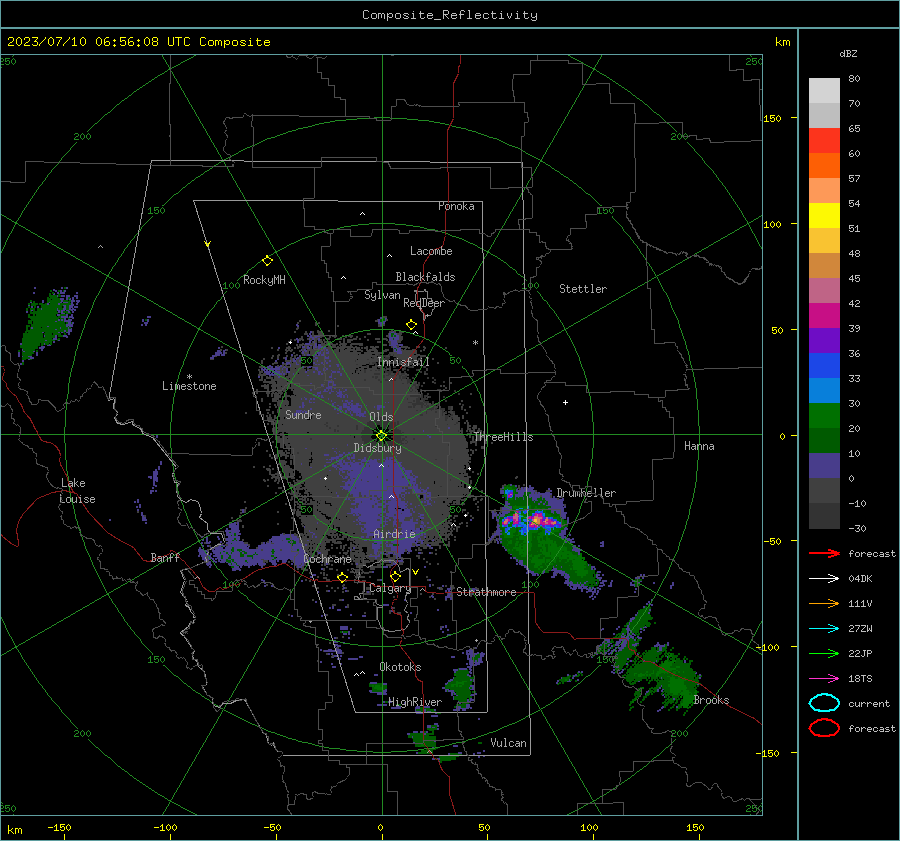900x841 pixels.
Task: Click the Calgary city label
Action: point(390,588)
